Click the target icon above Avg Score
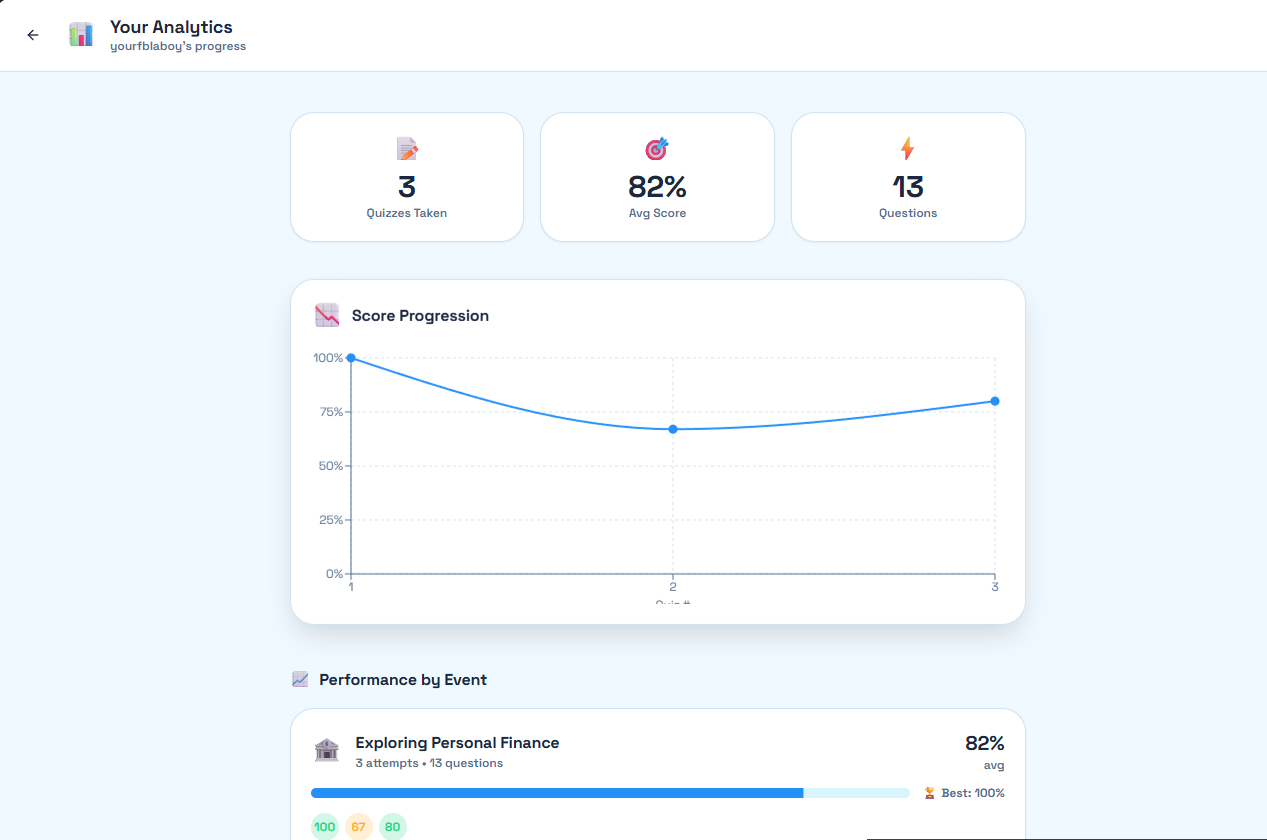 (657, 149)
